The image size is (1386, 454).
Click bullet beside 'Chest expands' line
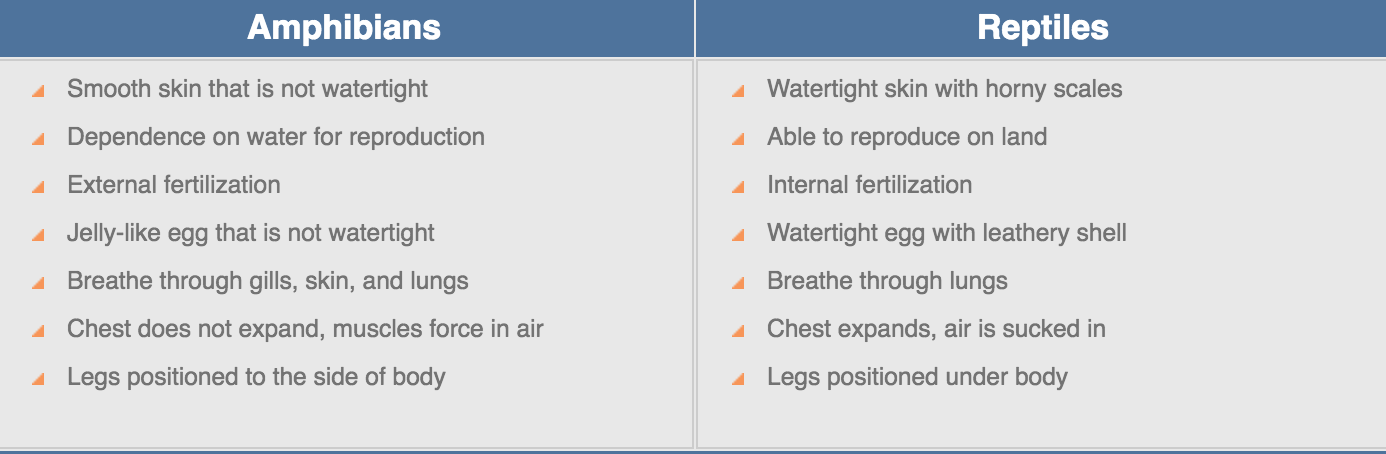739,331
